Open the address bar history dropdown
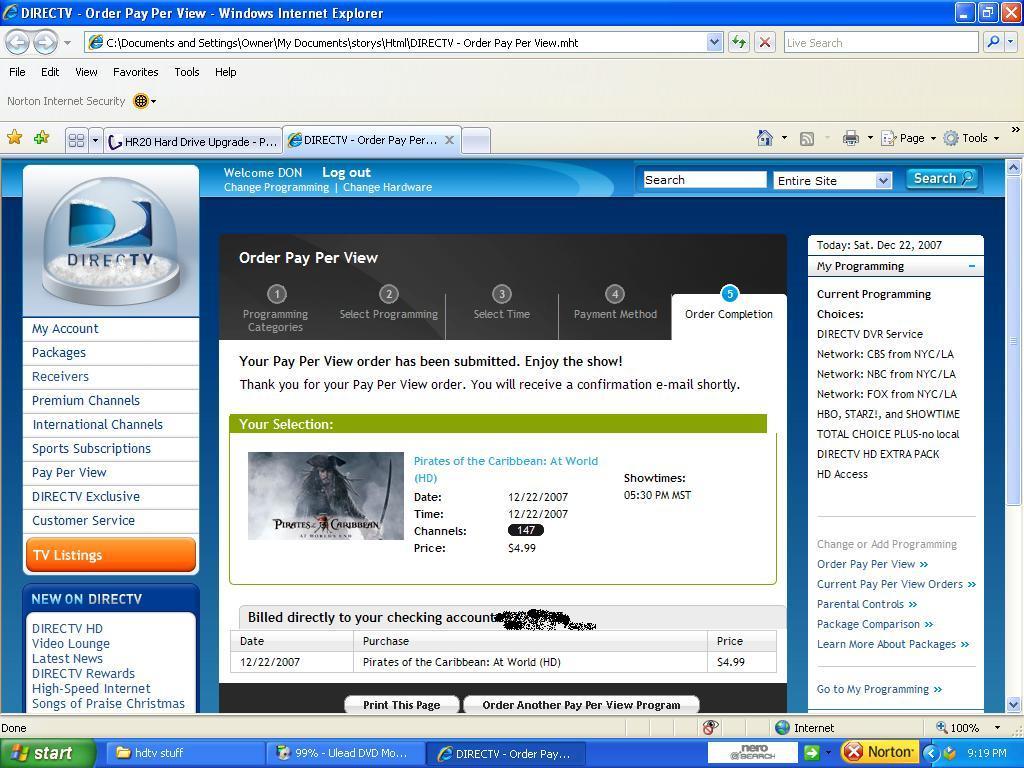1024x768 pixels. [714, 42]
